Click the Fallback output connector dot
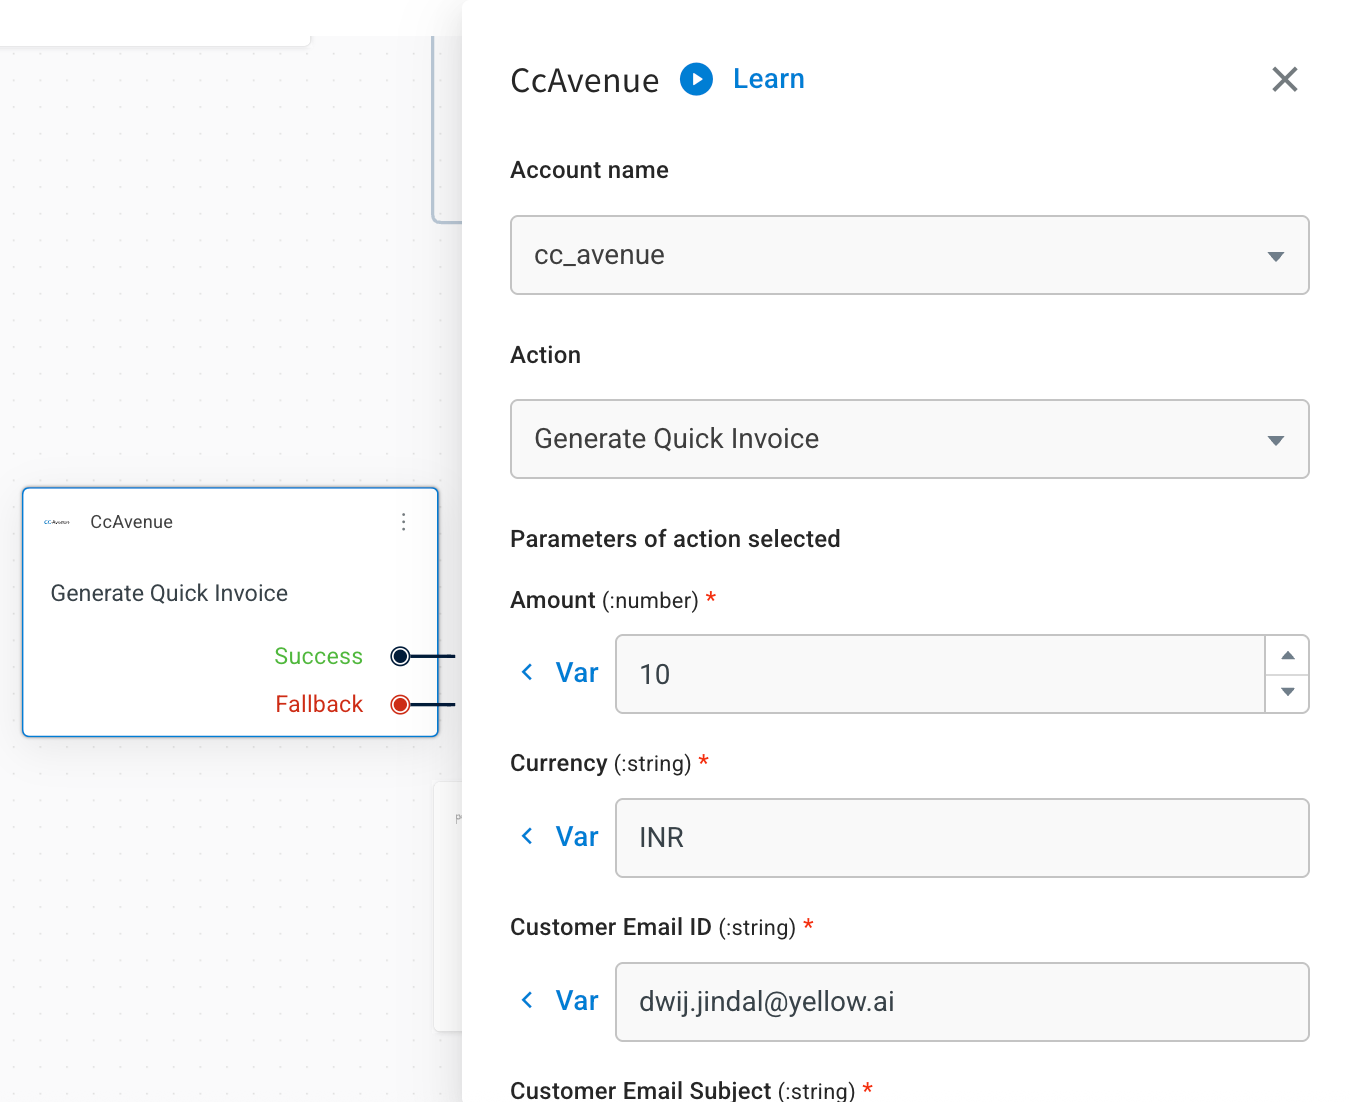The width and height of the screenshot is (1350, 1102). 400,704
